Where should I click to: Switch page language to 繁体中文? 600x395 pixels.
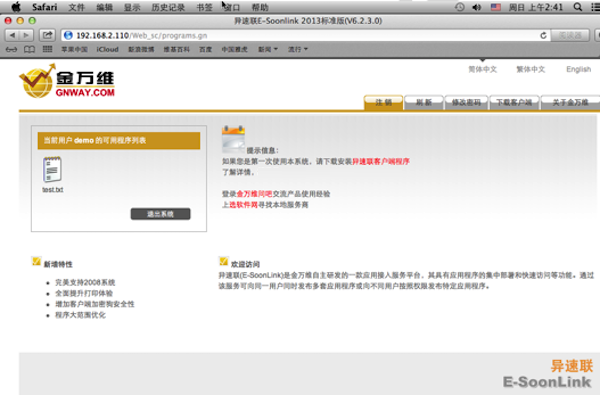[530, 69]
